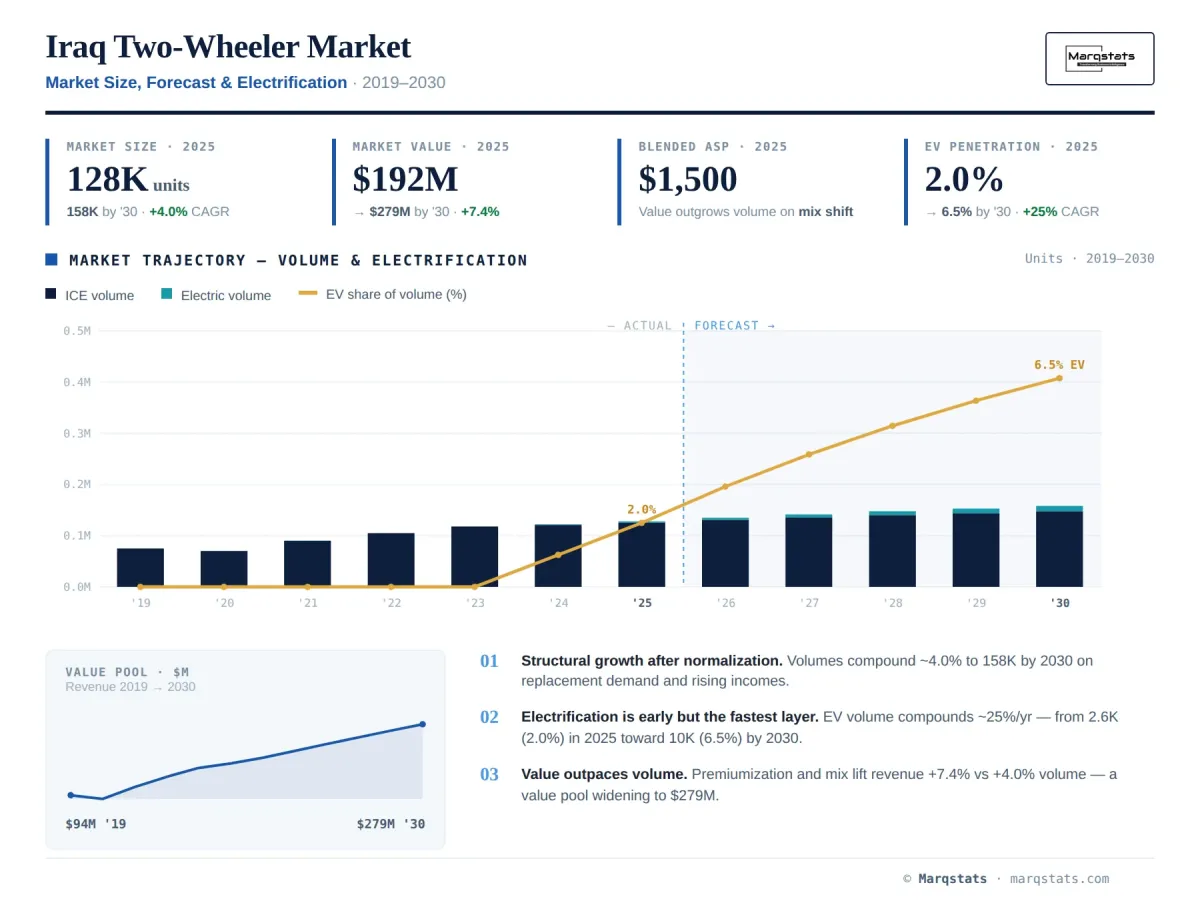
Task: Click the 'Units · 2019–2030' chart caption
Action: click(x=1089, y=258)
